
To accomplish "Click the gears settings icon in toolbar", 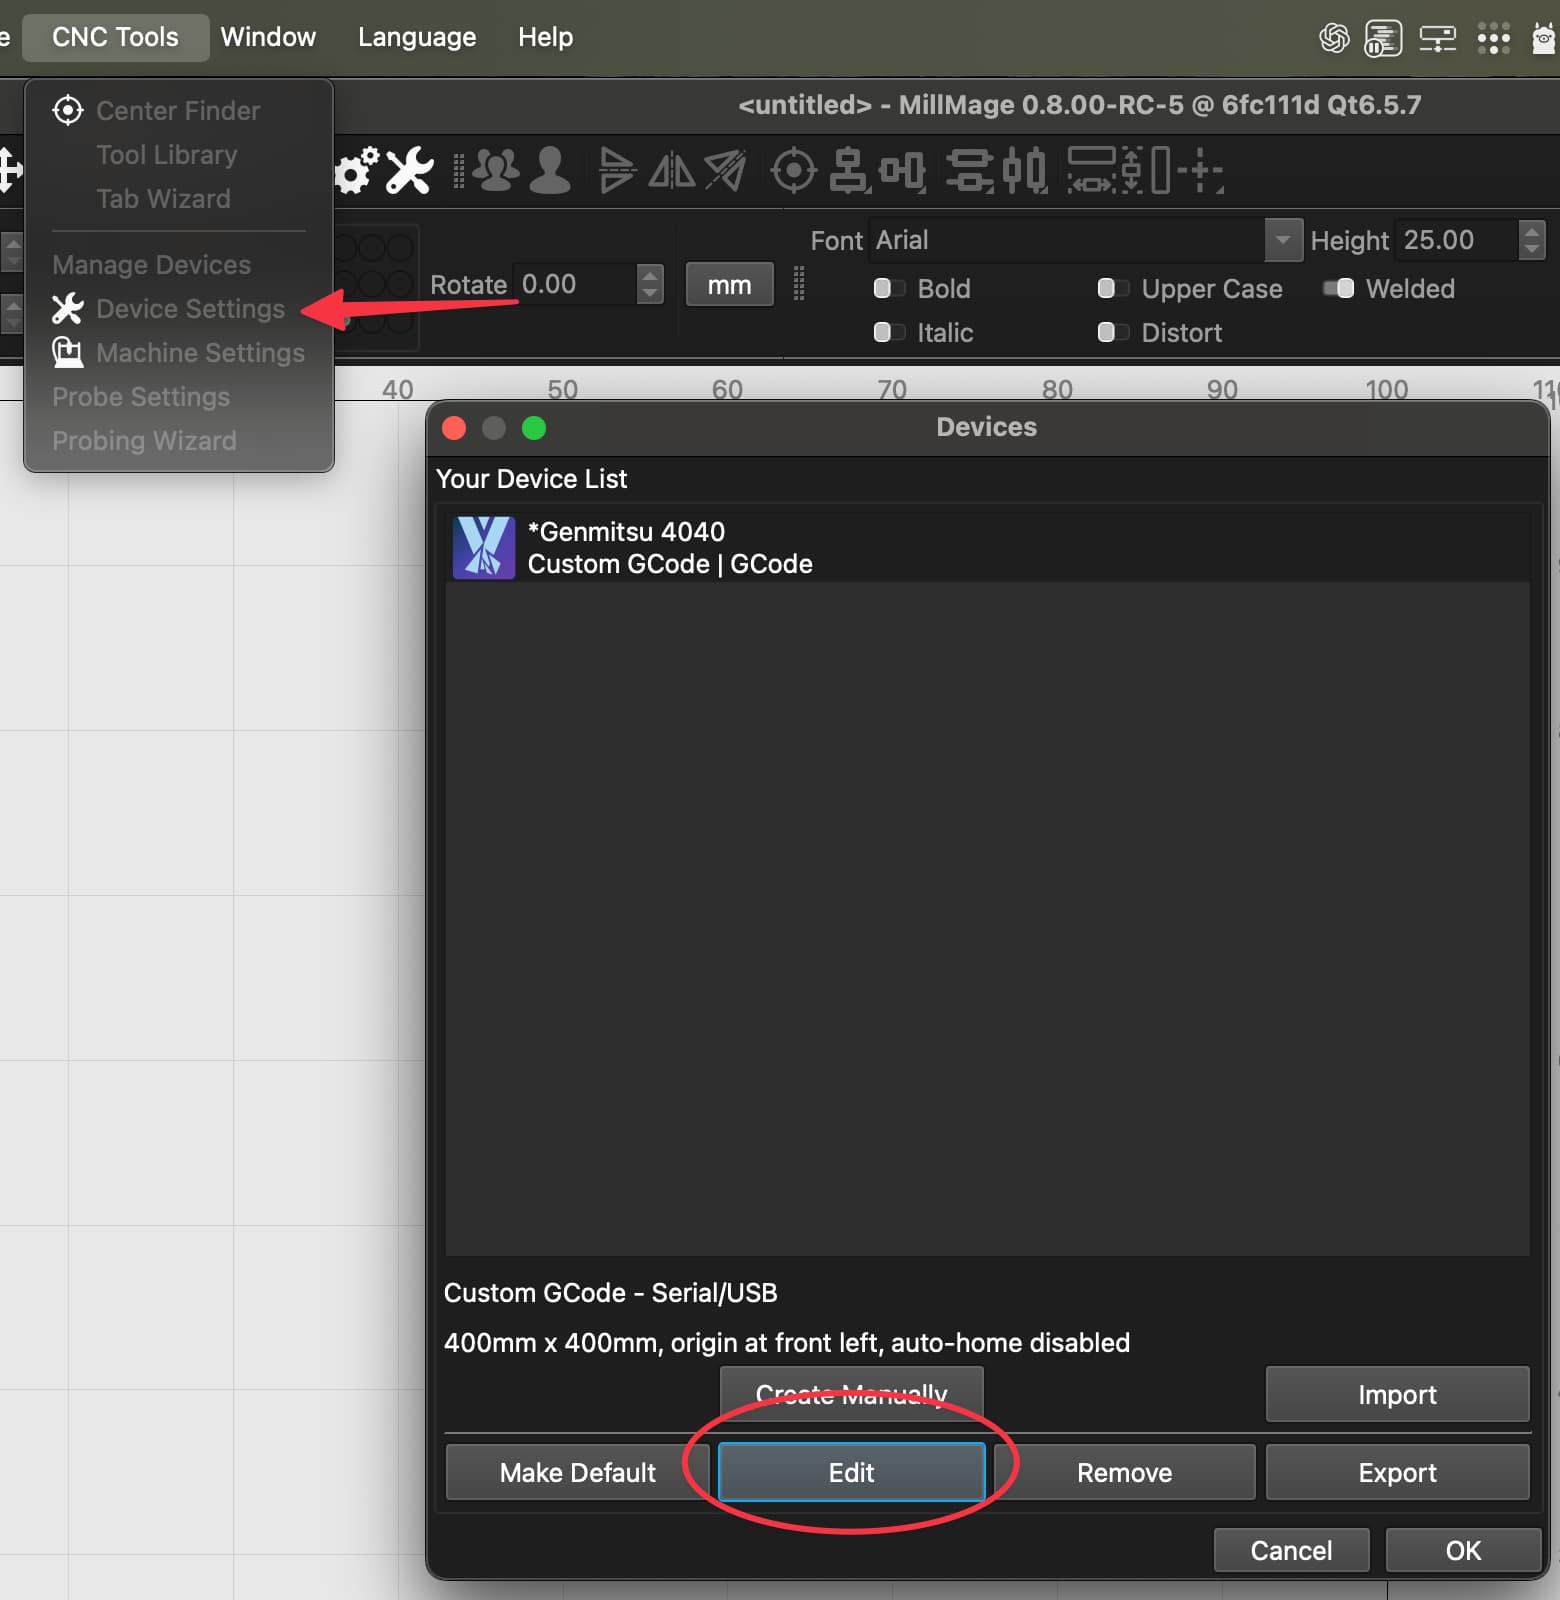I will (356, 171).
